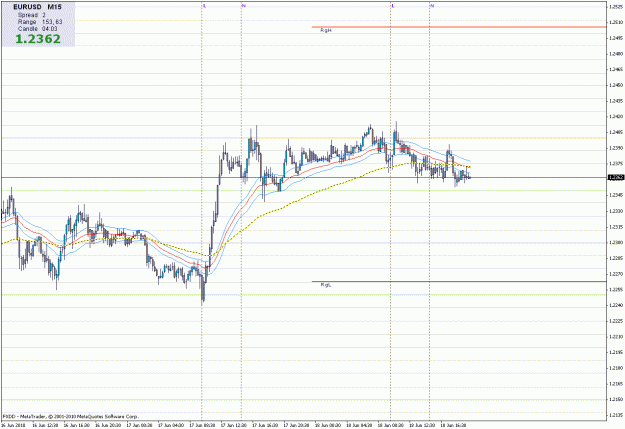Click the 1.2510 price axis label

(616, 22)
